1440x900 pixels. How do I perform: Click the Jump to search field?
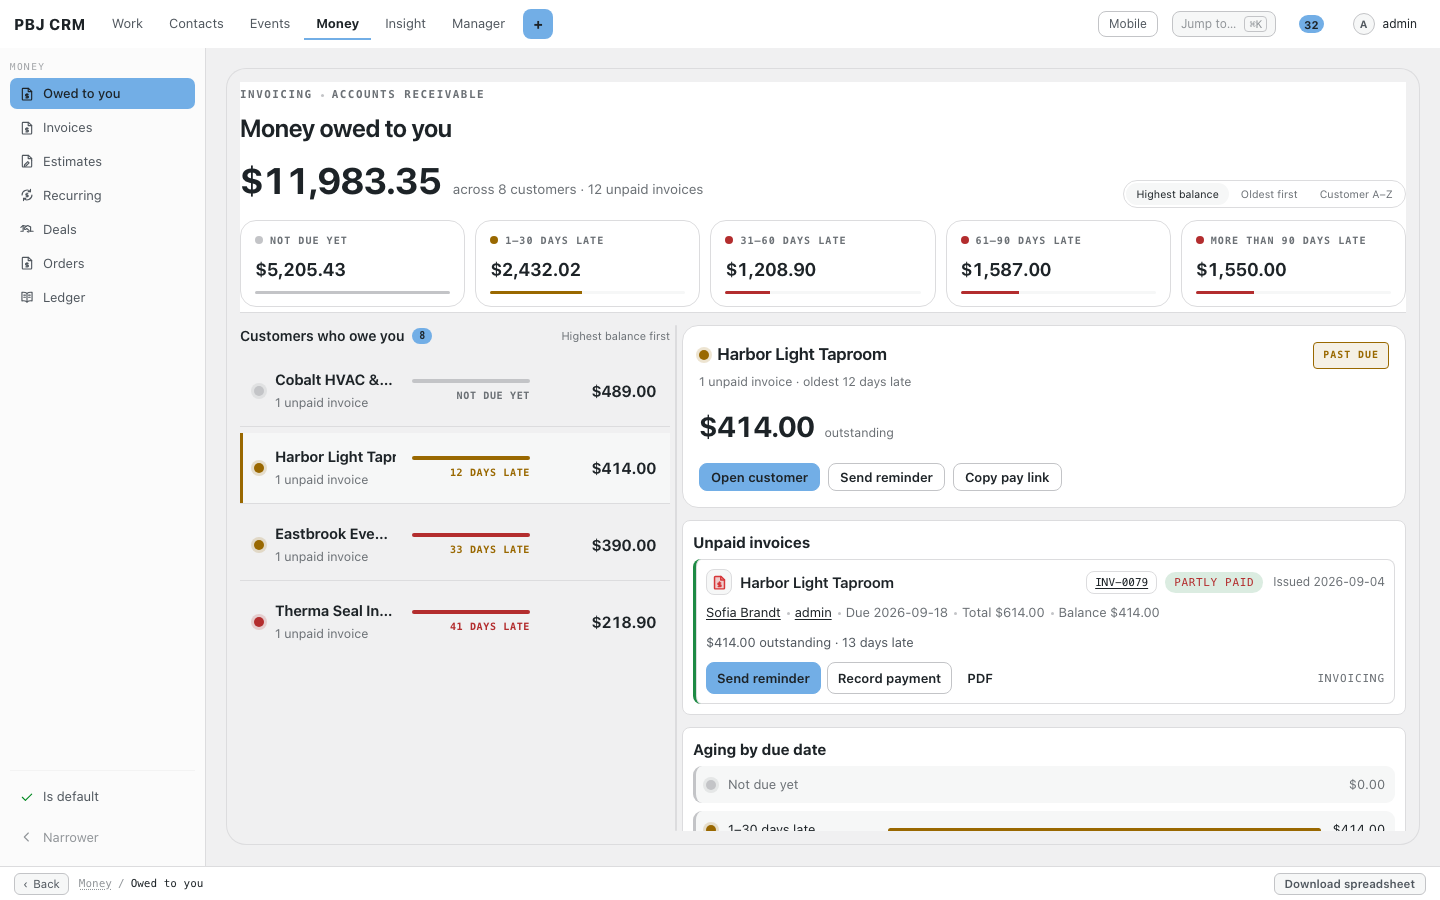(1223, 24)
